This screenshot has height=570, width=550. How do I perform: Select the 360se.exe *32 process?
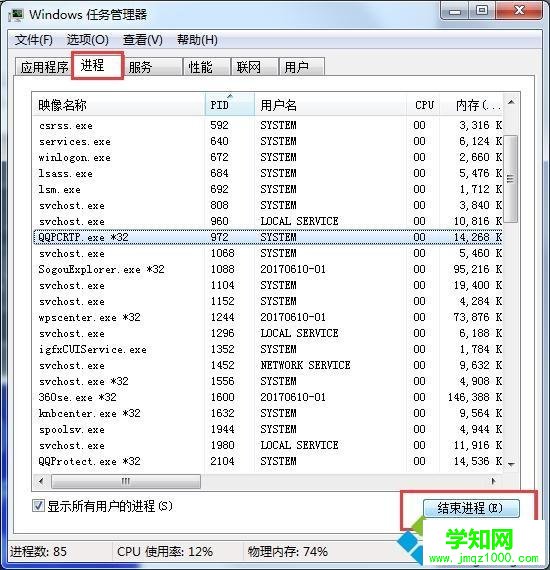(268, 397)
